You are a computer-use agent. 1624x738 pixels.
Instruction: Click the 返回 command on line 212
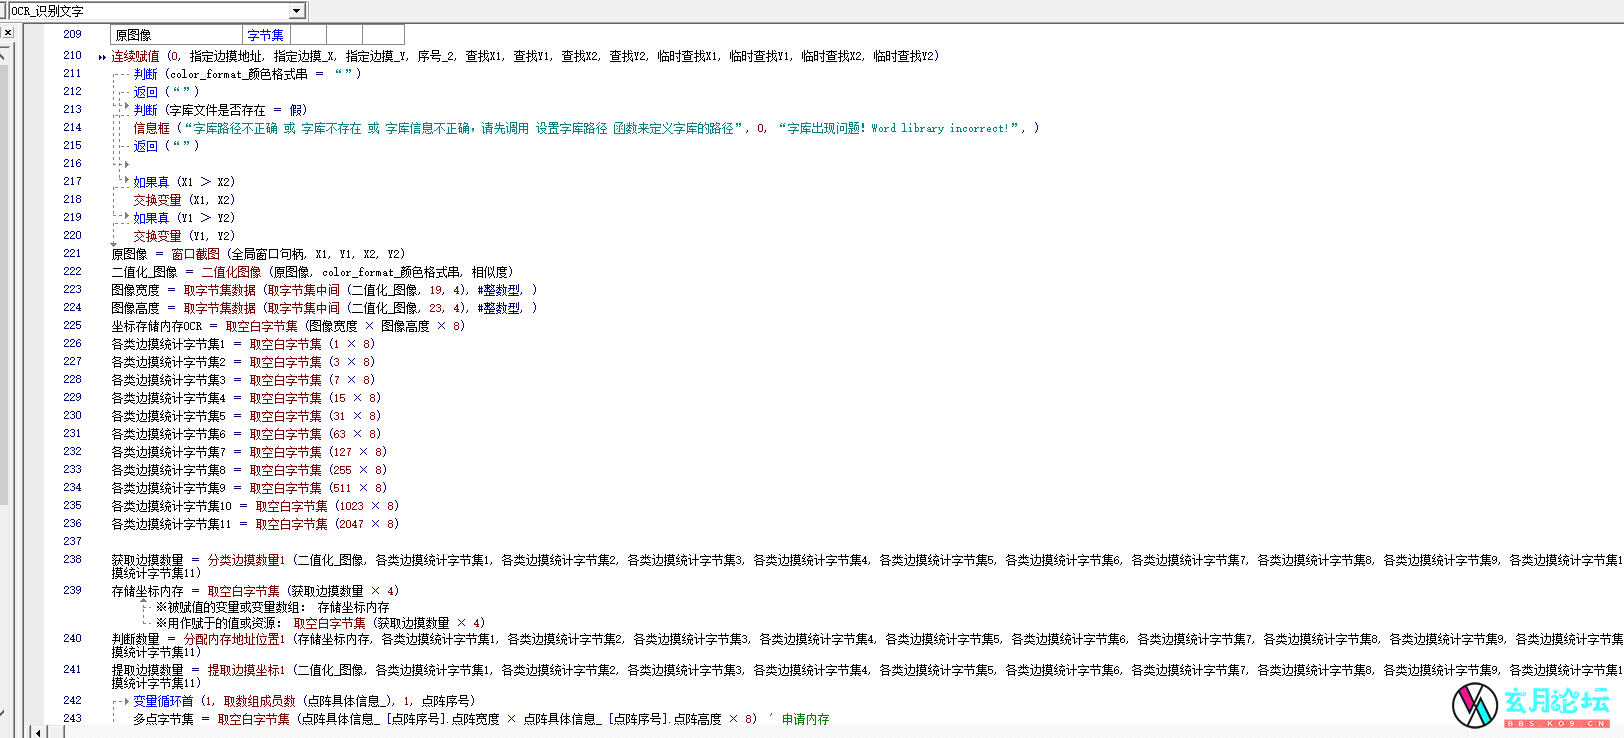click(x=146, y=92)
